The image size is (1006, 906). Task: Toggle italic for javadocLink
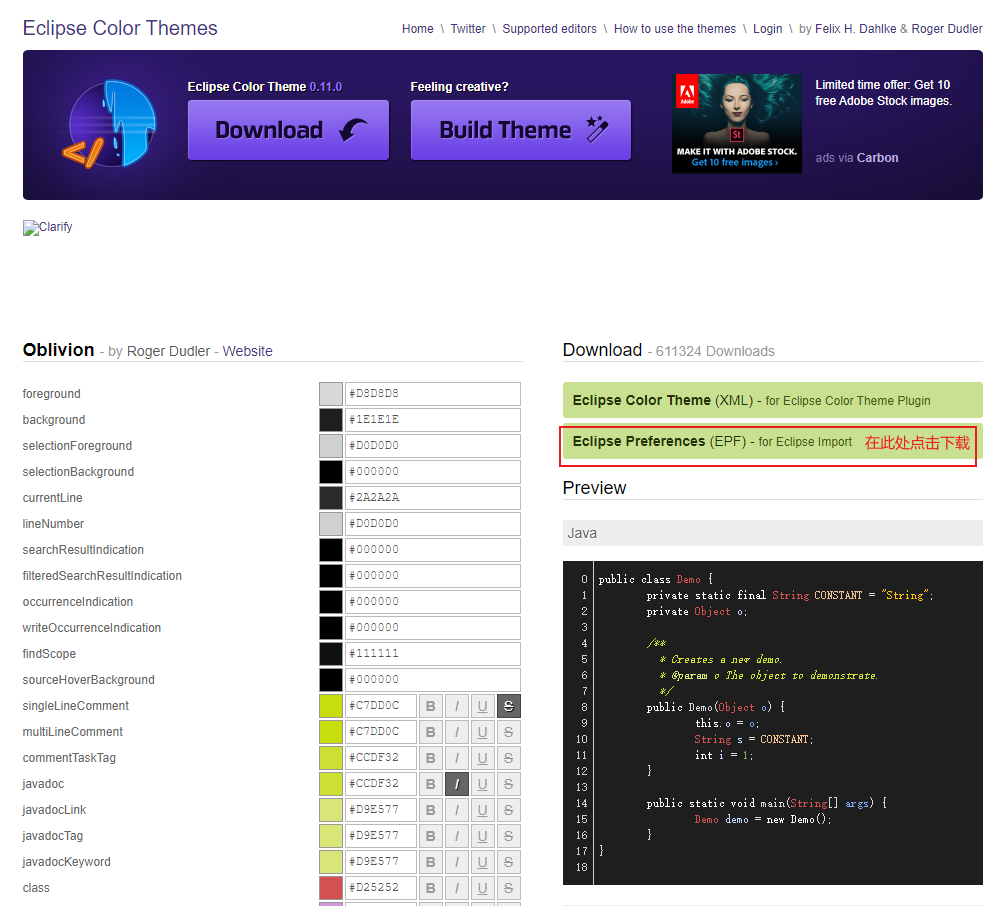[x=457, y=810]
